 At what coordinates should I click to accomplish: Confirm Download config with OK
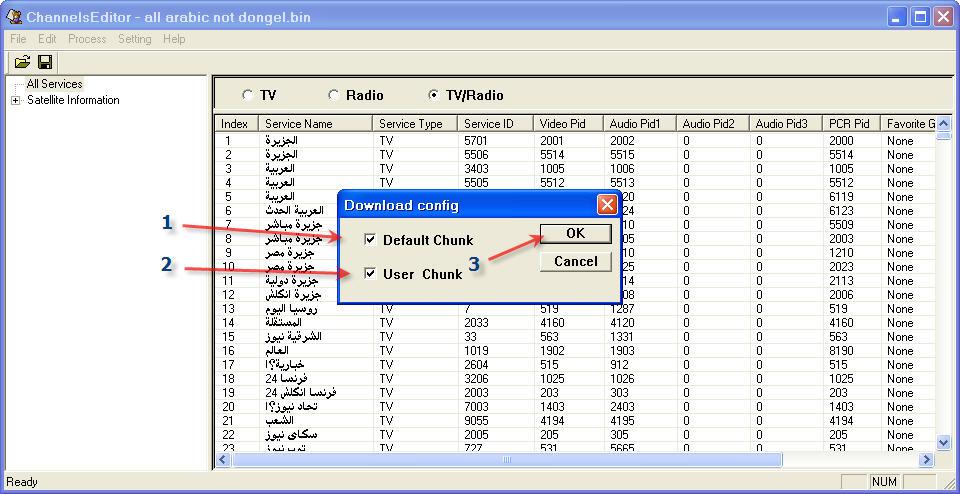[x=576, y=233]
